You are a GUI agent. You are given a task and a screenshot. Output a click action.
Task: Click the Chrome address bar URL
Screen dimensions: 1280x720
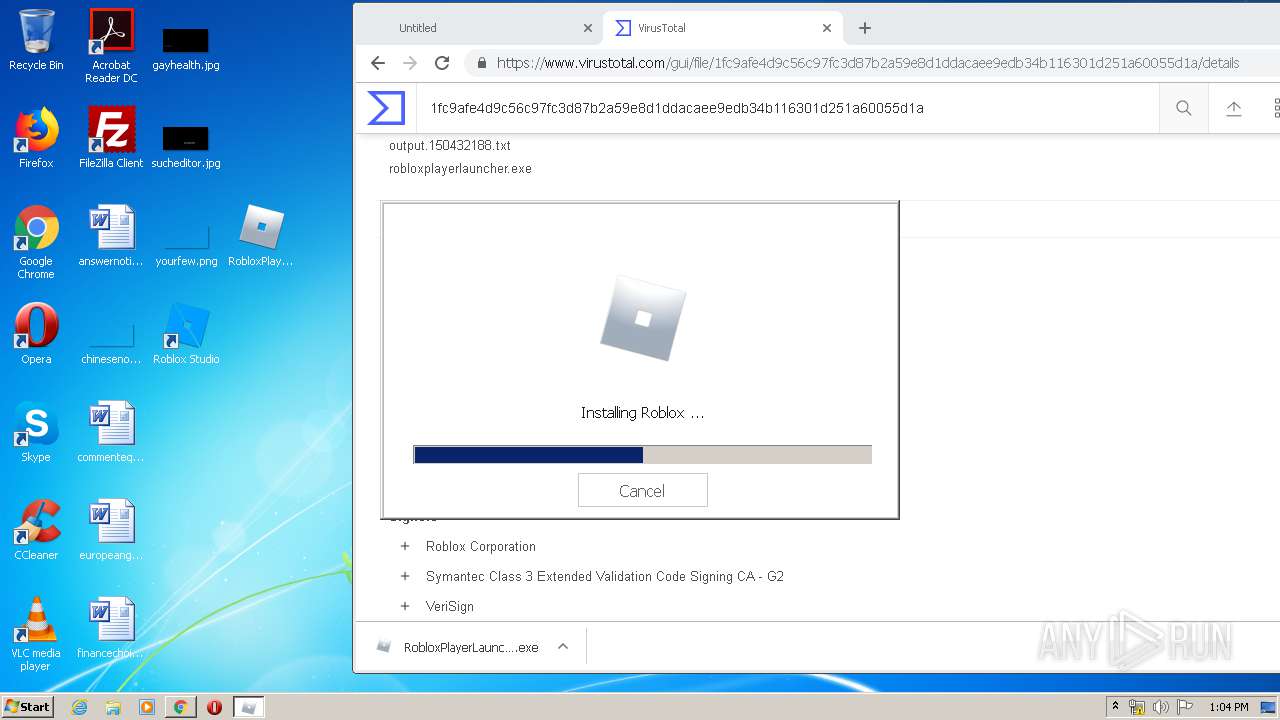[x=868, y=62]
